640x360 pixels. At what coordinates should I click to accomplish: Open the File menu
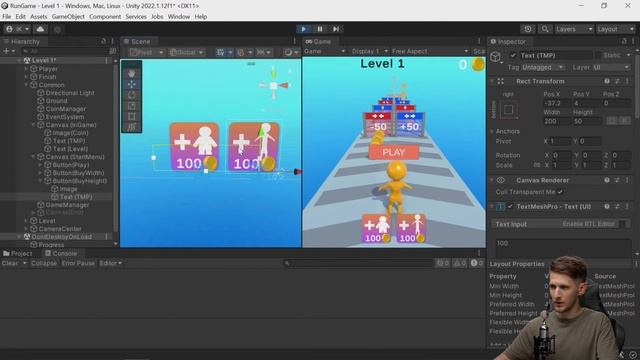point(7,17)
